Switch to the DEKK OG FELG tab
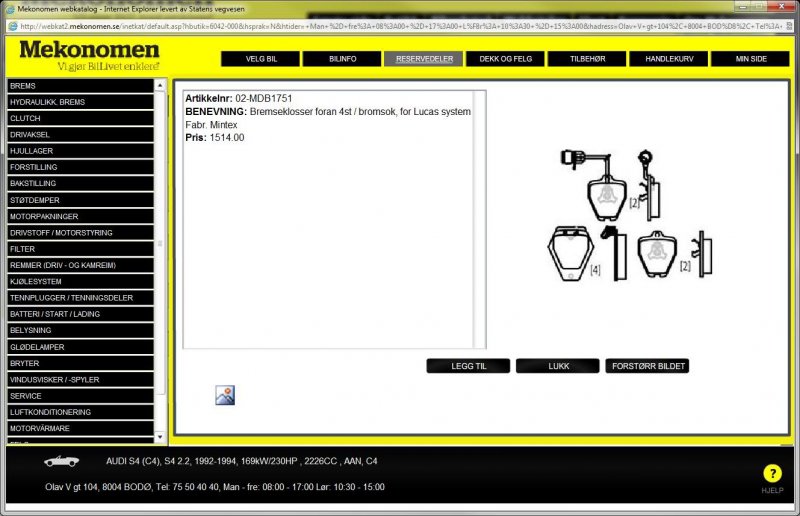 pyautogui.click(x=505, y=59)
